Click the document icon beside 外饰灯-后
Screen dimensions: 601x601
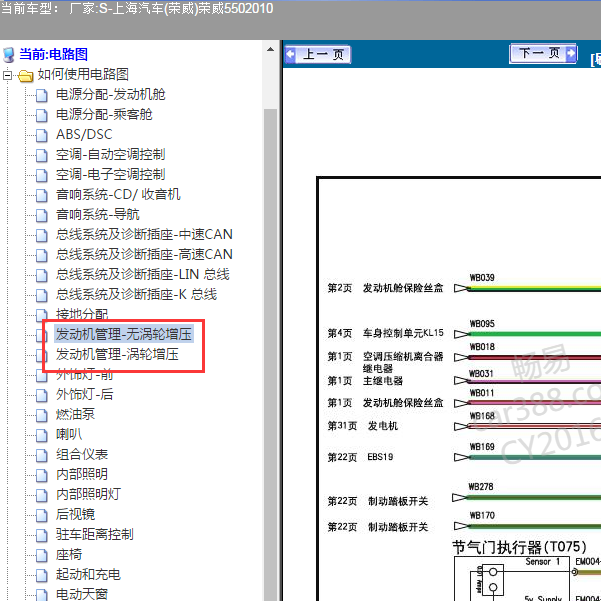(41, 395)
